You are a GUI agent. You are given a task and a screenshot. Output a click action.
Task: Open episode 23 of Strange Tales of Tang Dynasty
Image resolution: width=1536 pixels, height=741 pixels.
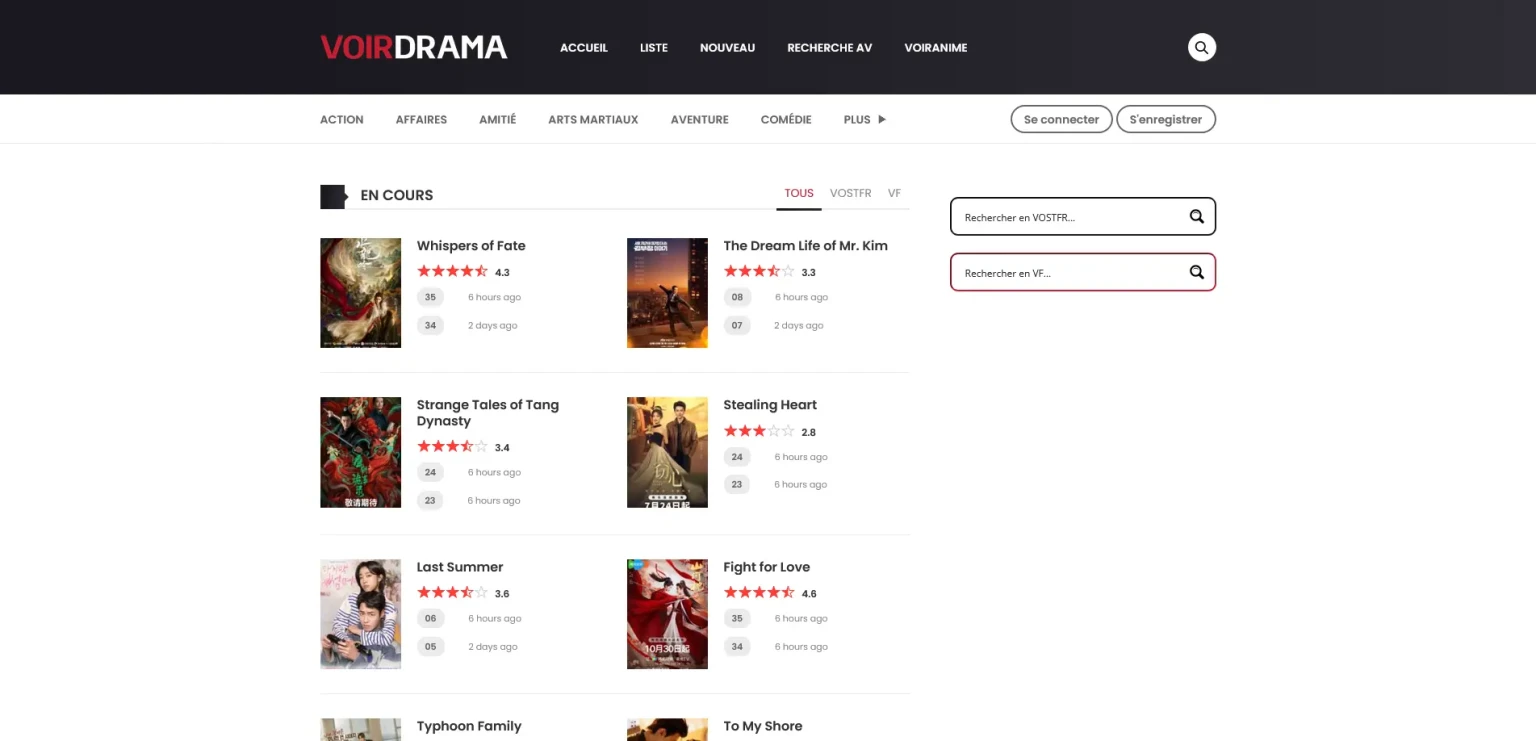tap(430, 500)
